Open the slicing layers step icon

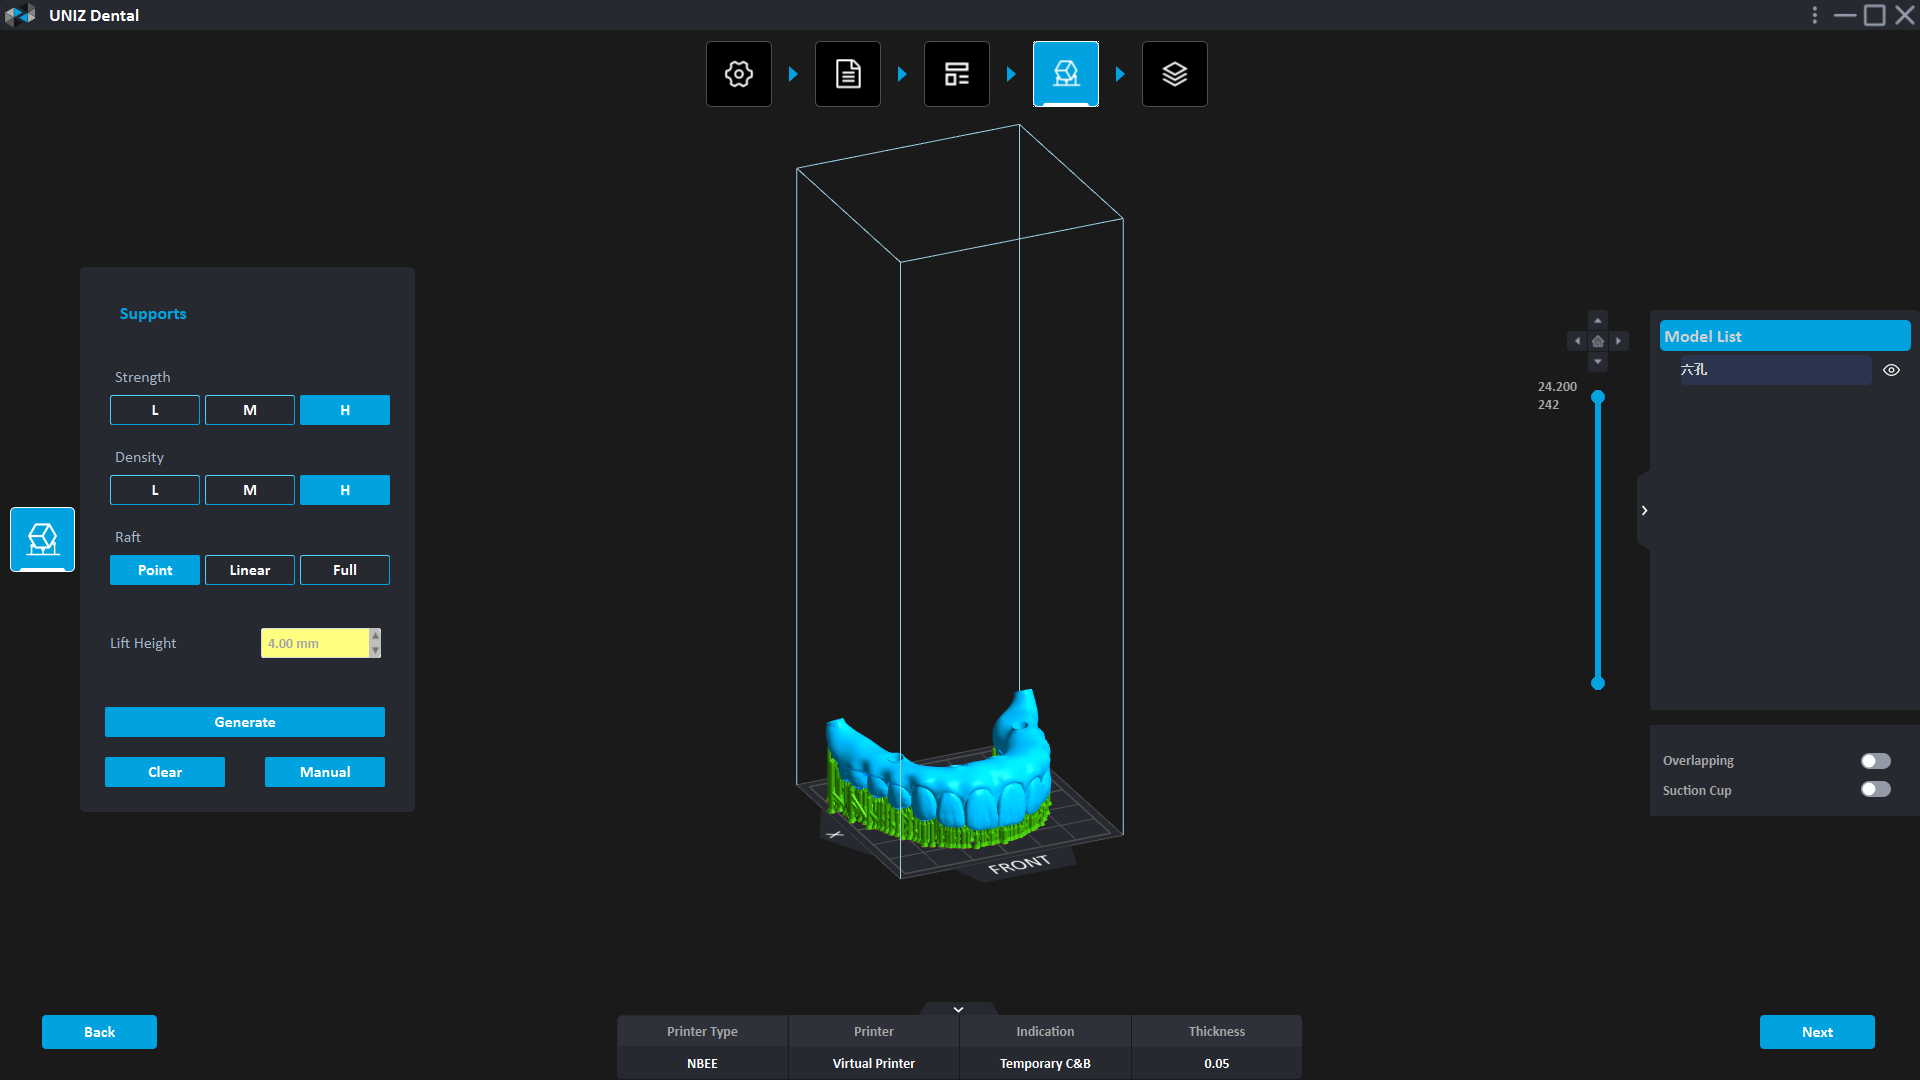coord(1174,74)
